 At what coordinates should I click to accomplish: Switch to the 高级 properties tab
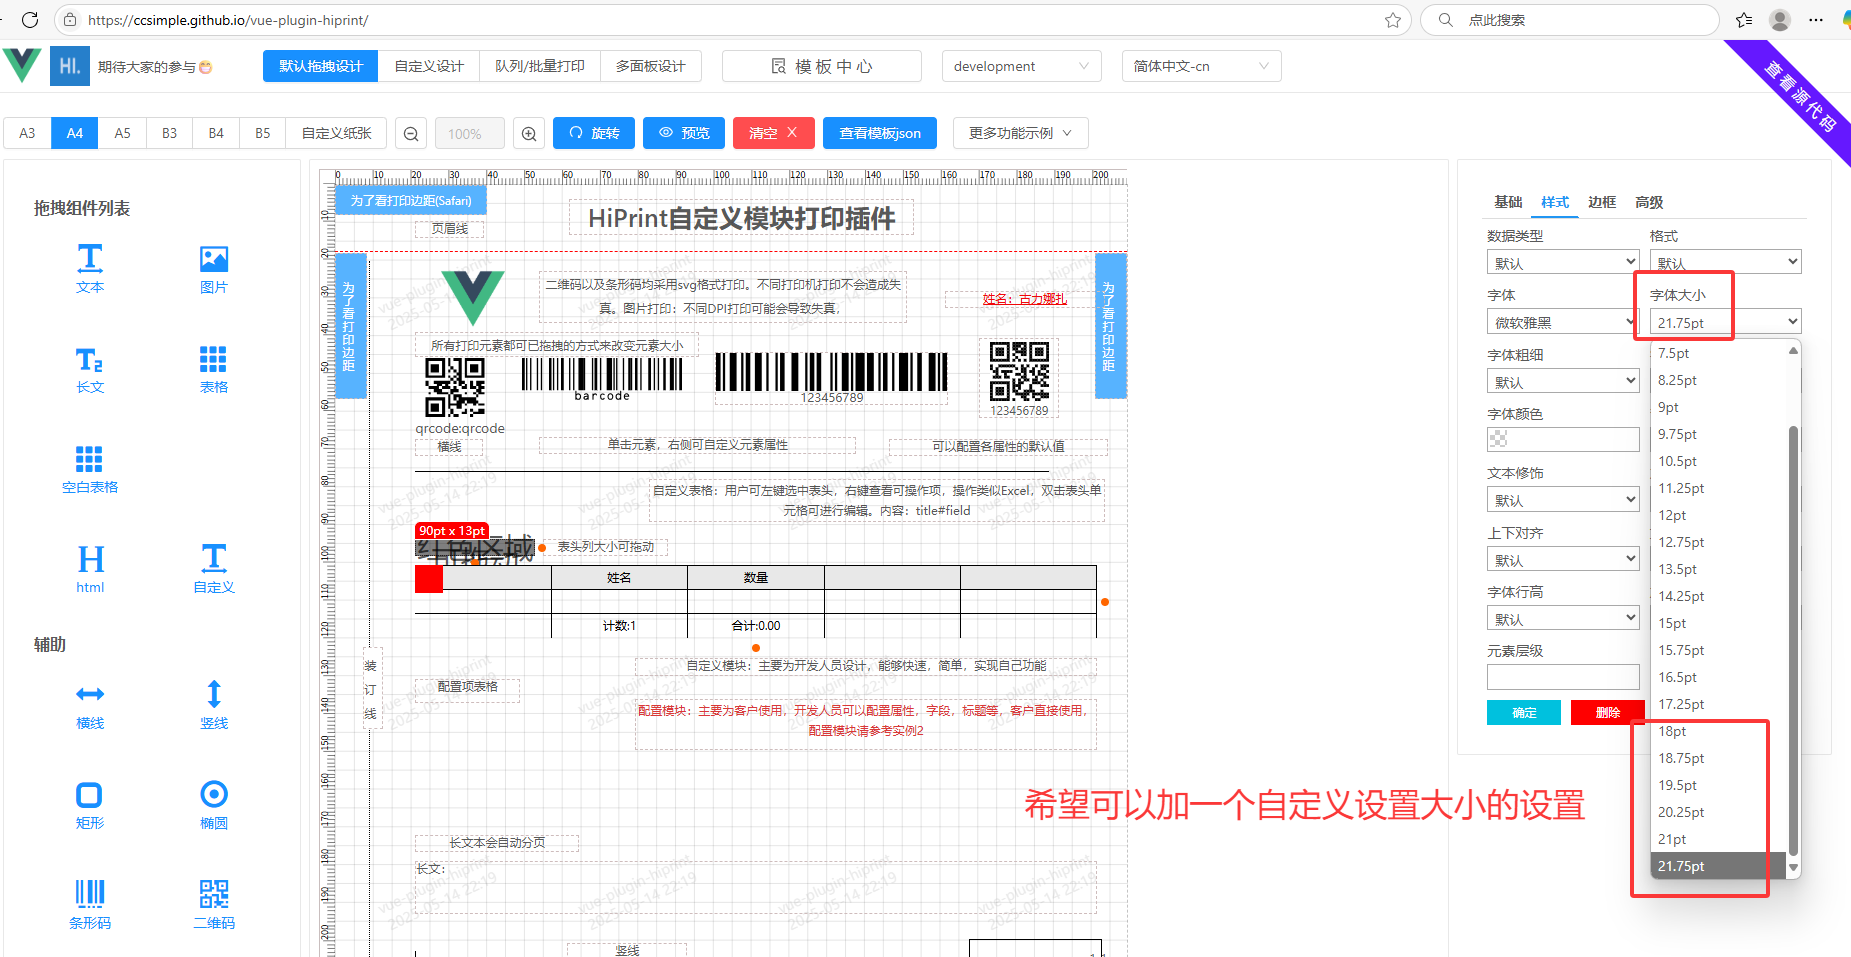click(x=1649, y=202)
